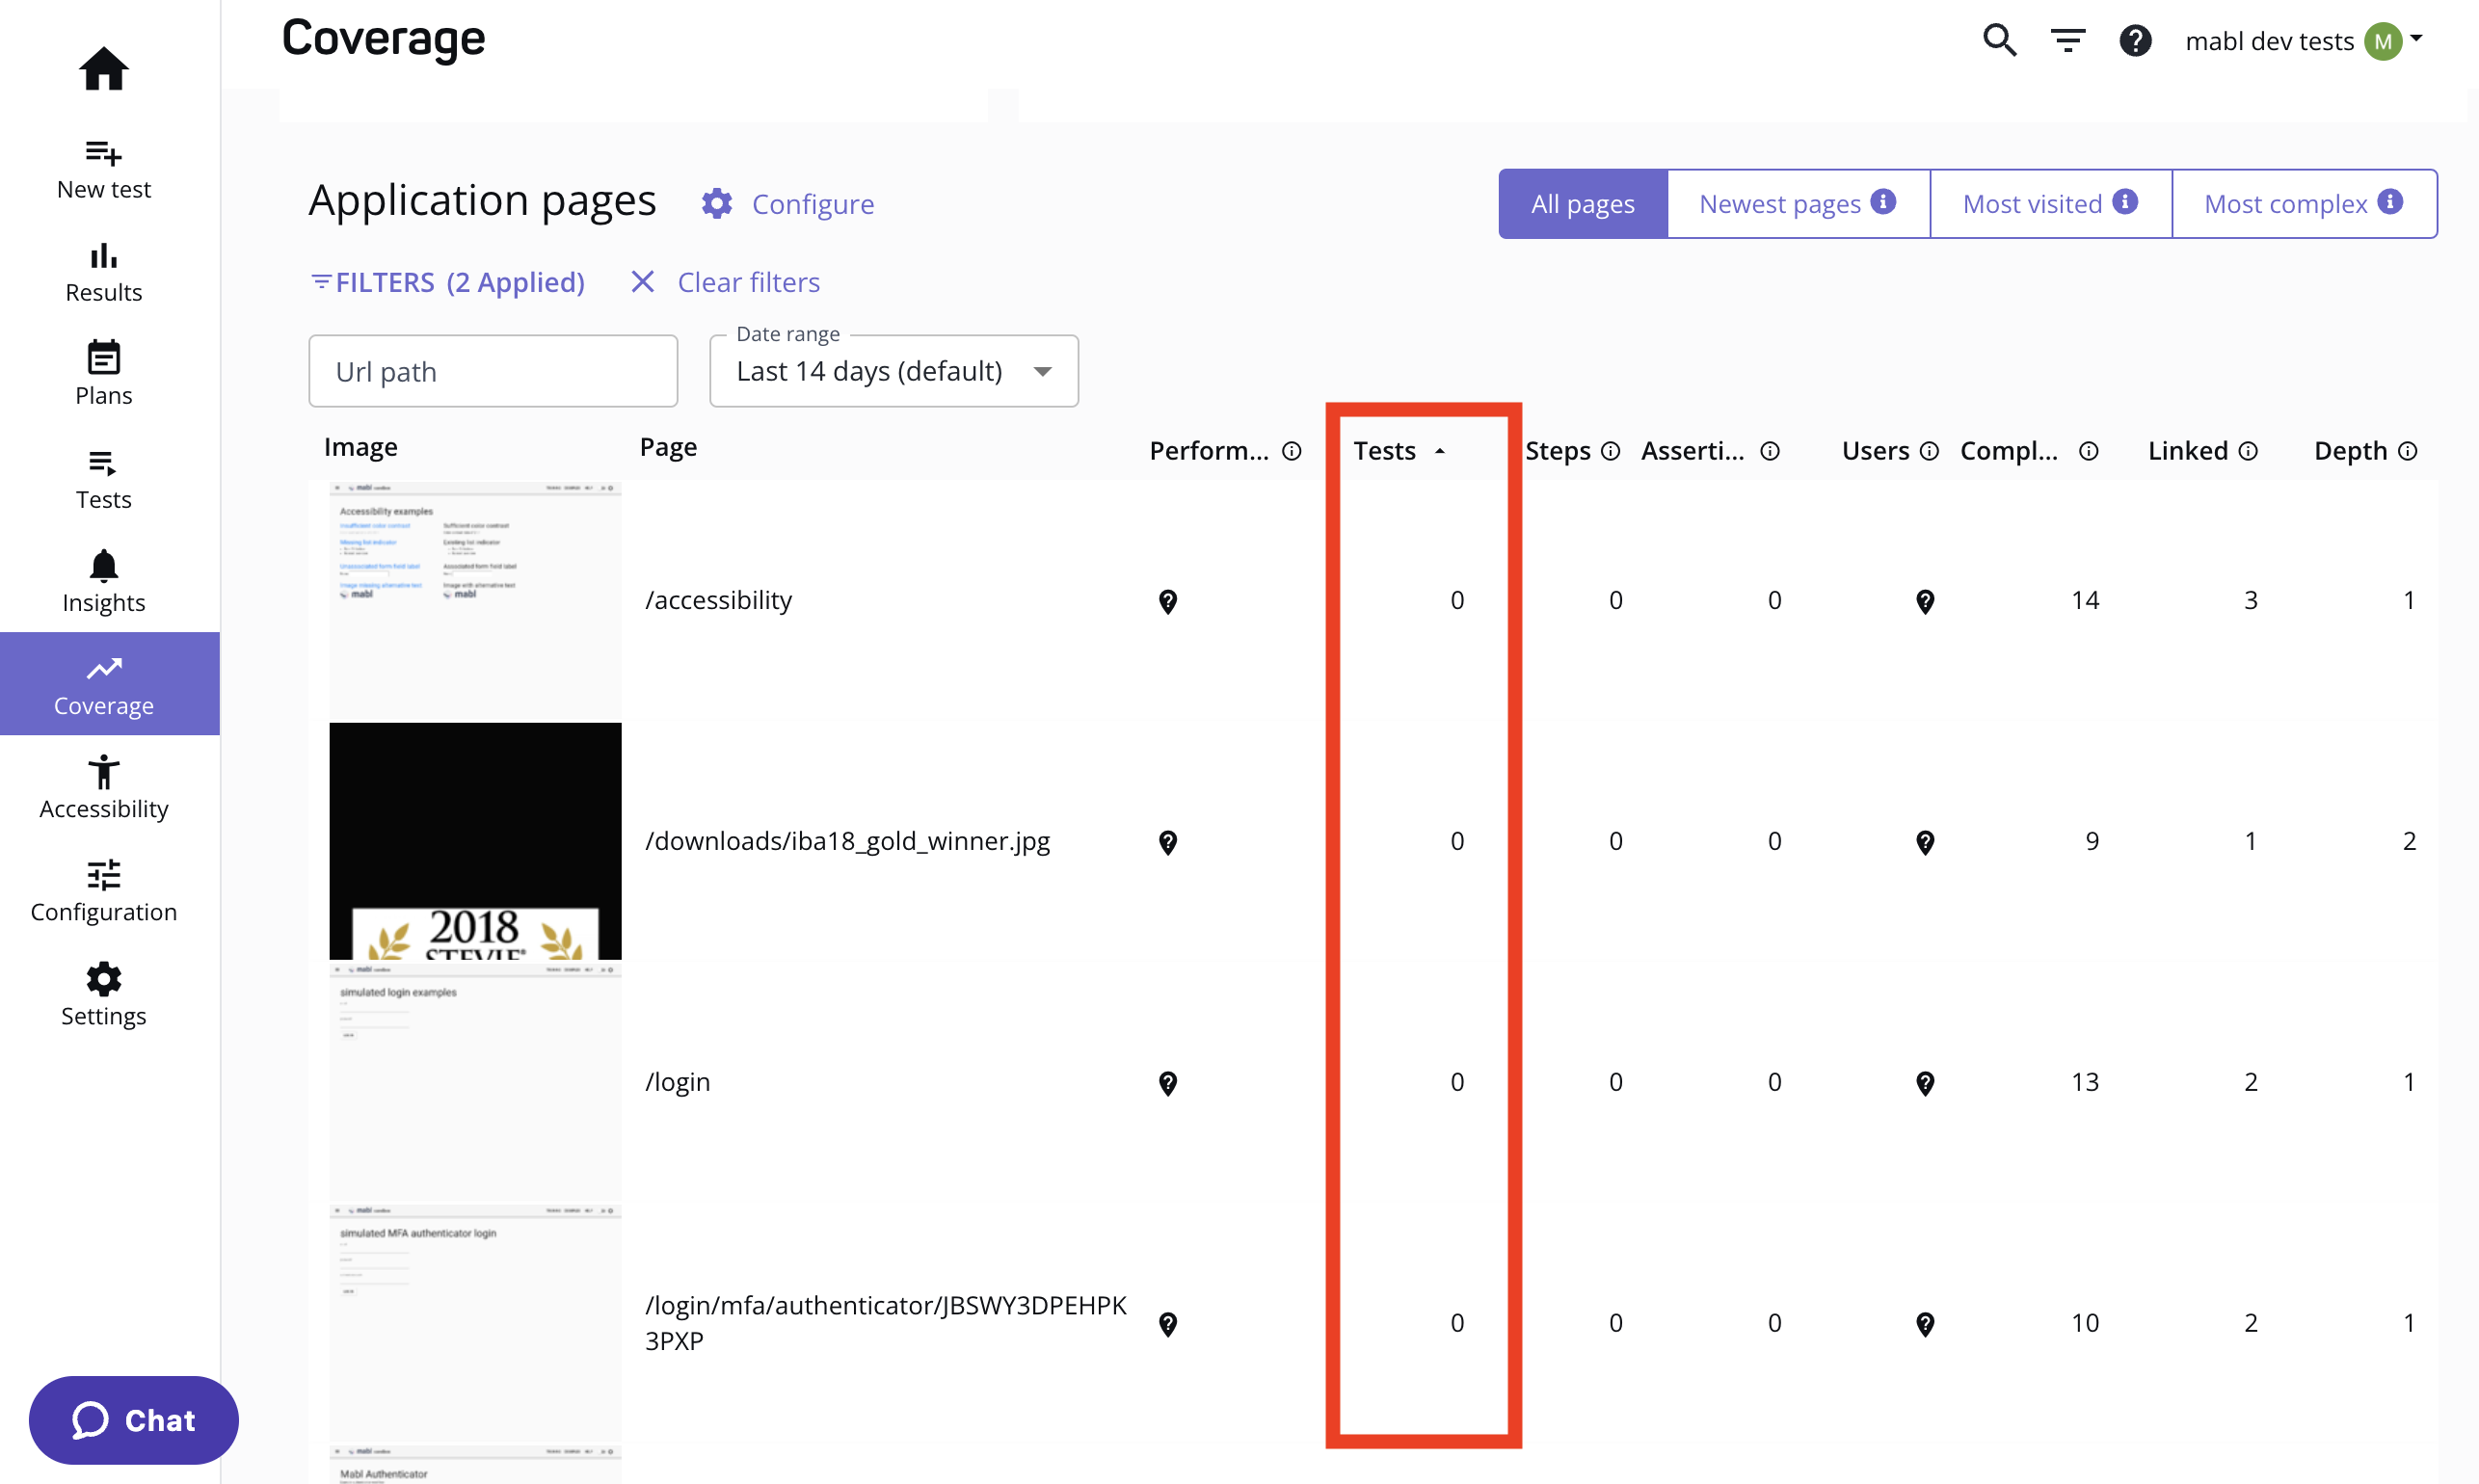Image resolution: width=2479 pixels, height=1484 pixels.
Task: Click the Depth column header
Action: click(x=2350, y=451)
